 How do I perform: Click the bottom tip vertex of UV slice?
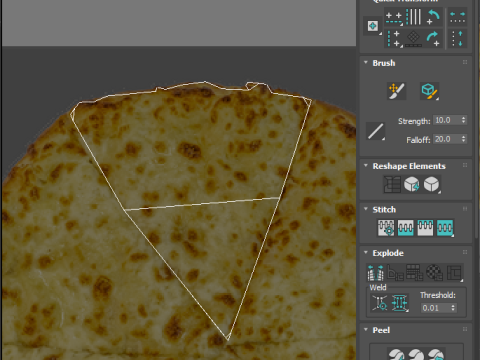click(228, 340)
